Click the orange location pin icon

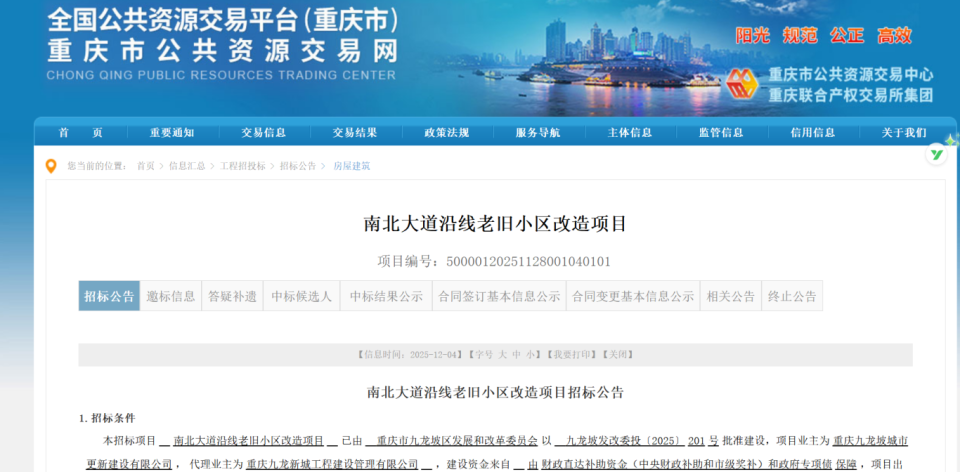[x=51, y=166]
